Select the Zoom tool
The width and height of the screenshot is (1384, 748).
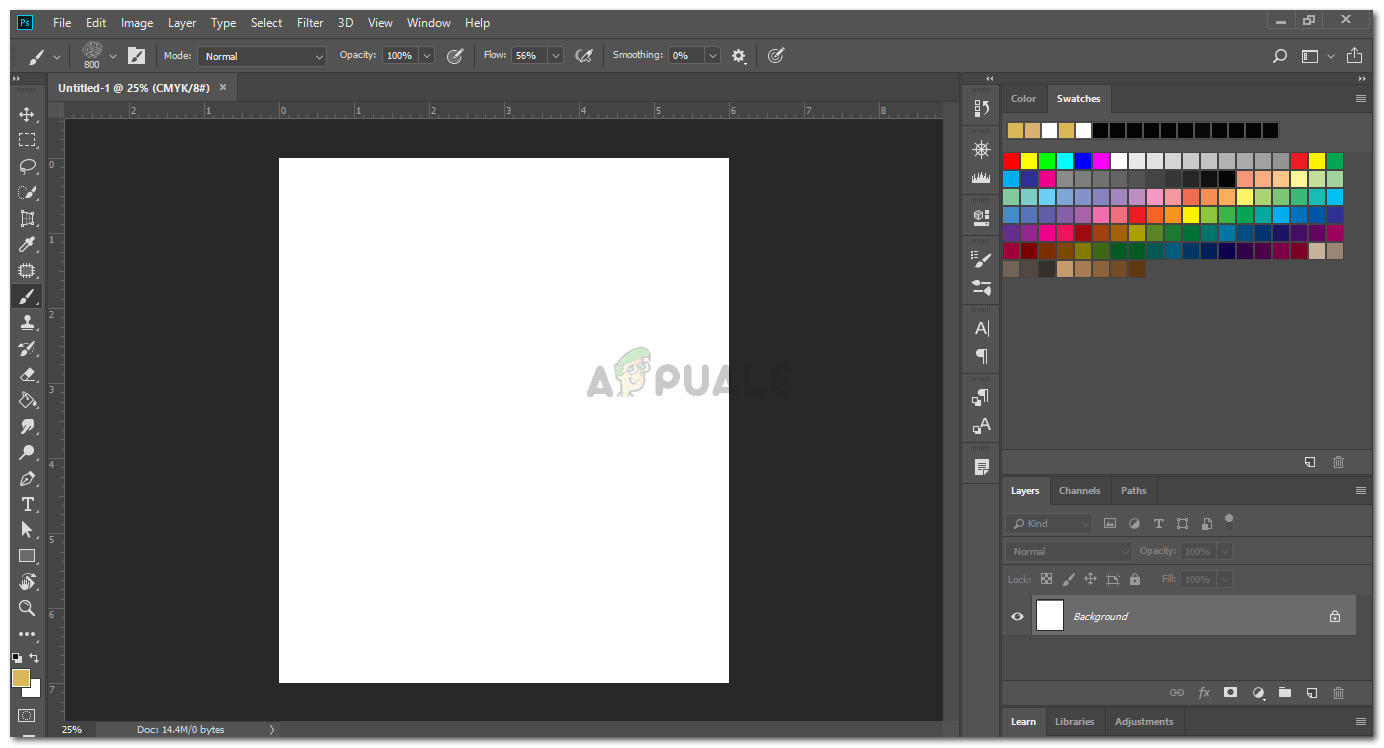click(x=27, y=608)
